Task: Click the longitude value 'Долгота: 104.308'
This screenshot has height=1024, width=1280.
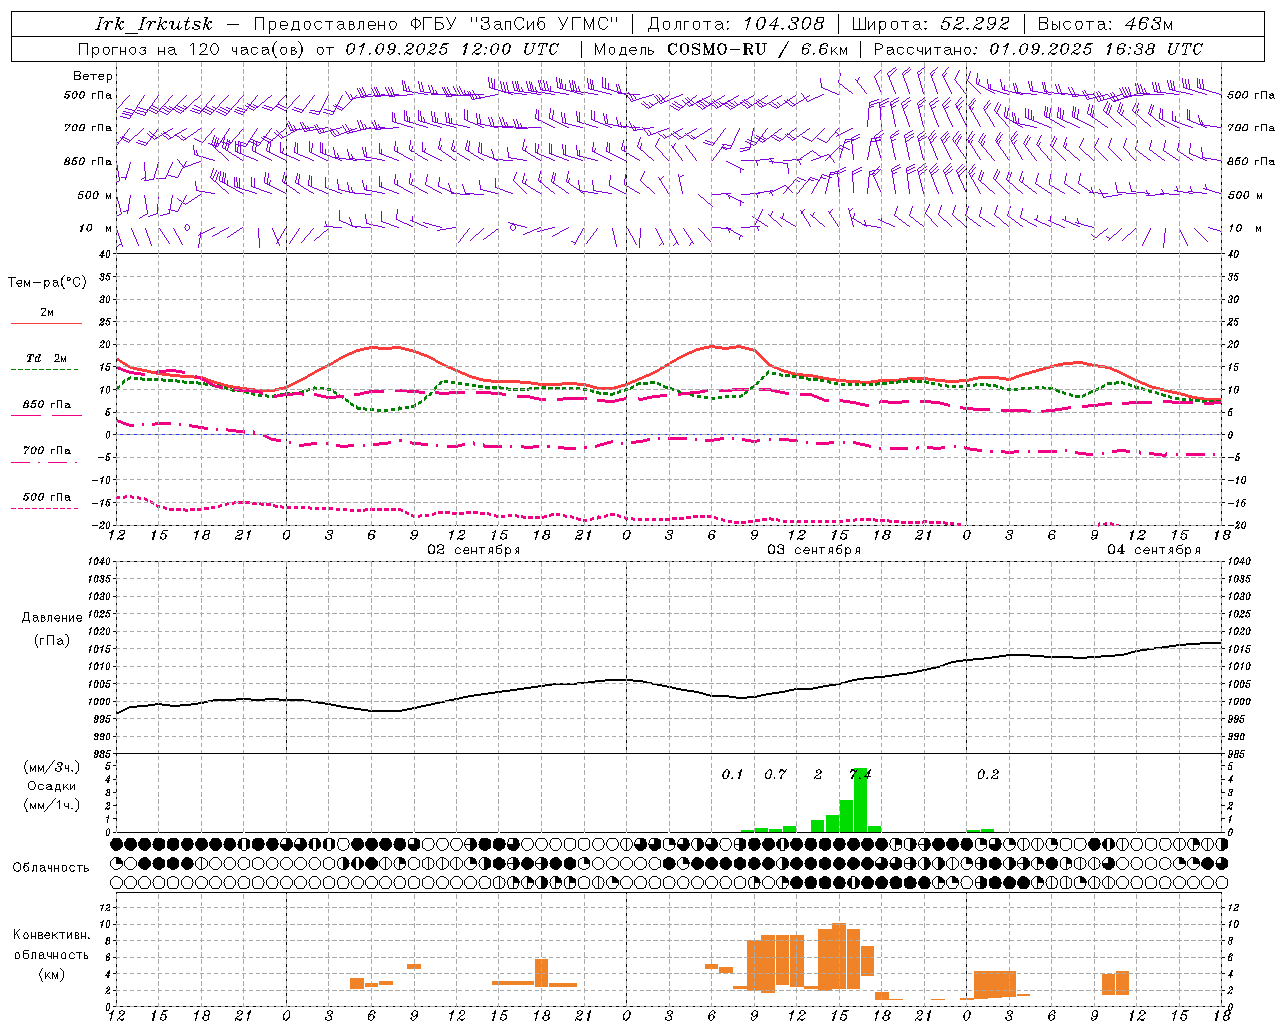Action: [736, 24]
